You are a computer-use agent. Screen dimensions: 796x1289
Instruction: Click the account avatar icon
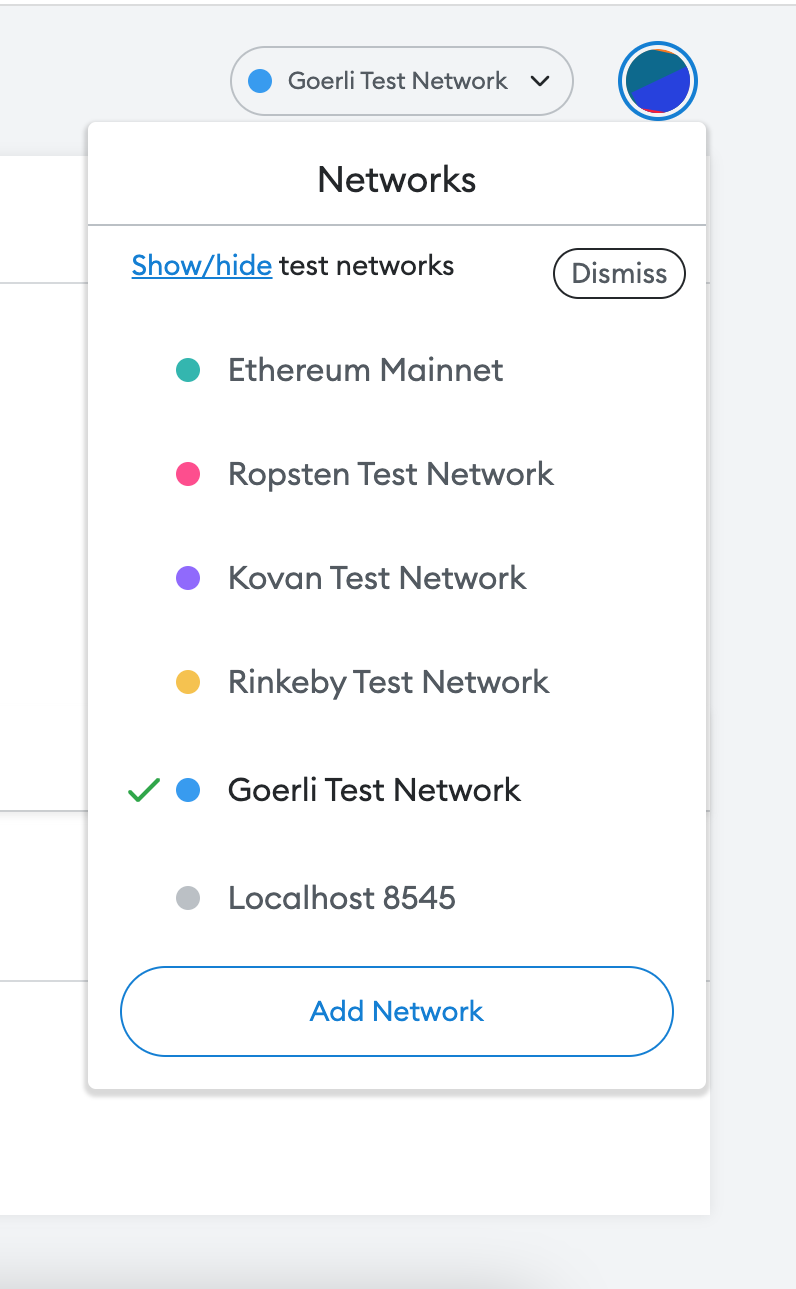658,81
